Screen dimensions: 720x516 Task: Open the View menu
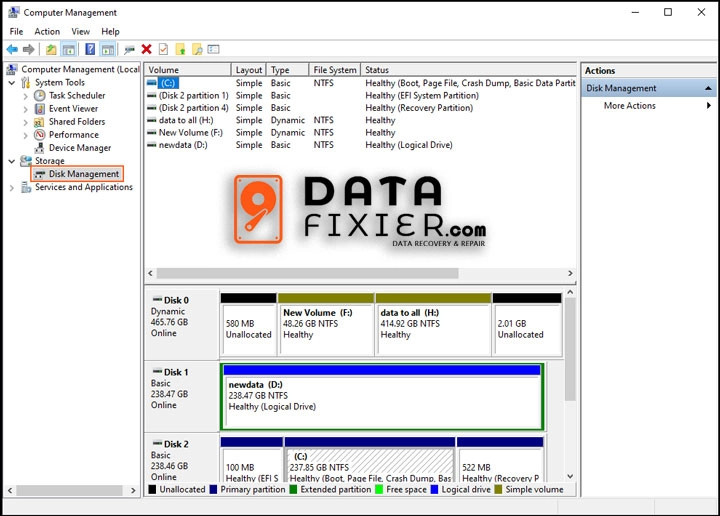click(80, 32)
